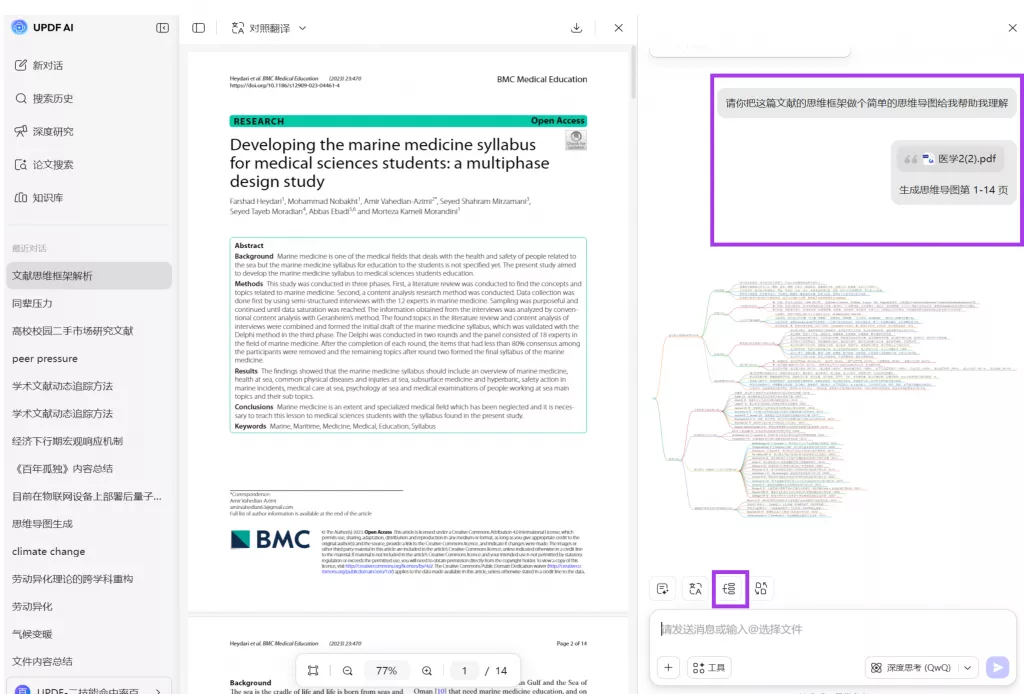Start a new chat with 新对话
Screen dimensions: 1024x694
pos(47,65)
